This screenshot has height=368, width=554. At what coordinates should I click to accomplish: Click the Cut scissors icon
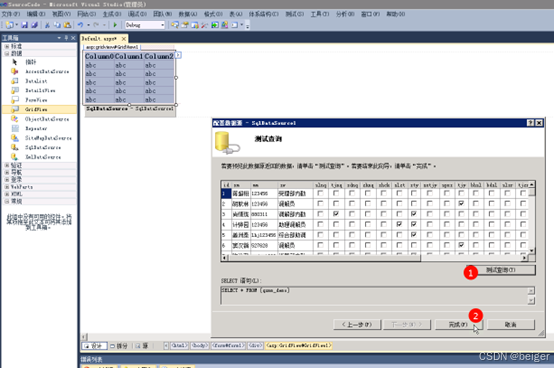47,25
